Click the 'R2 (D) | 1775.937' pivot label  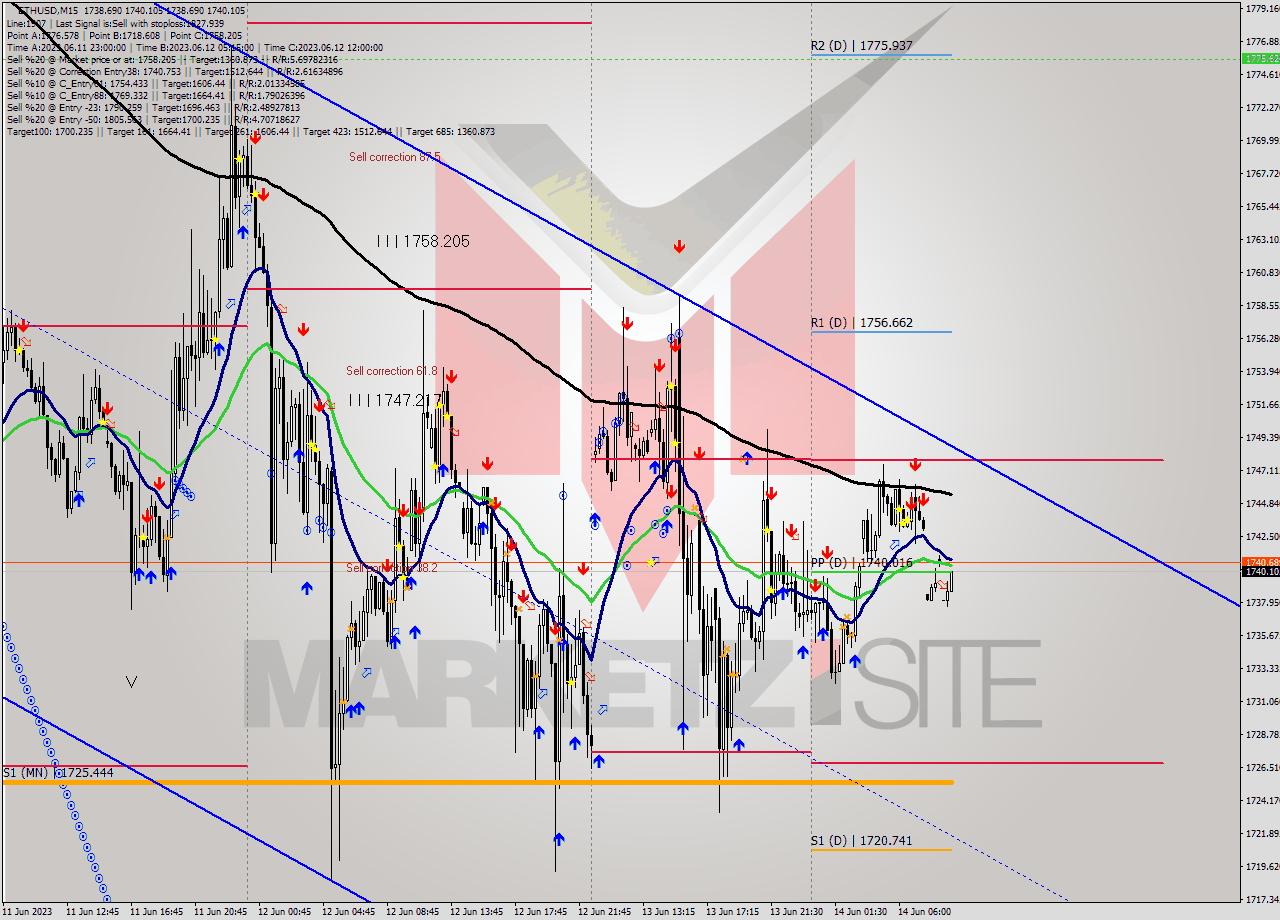pos(861,46)
